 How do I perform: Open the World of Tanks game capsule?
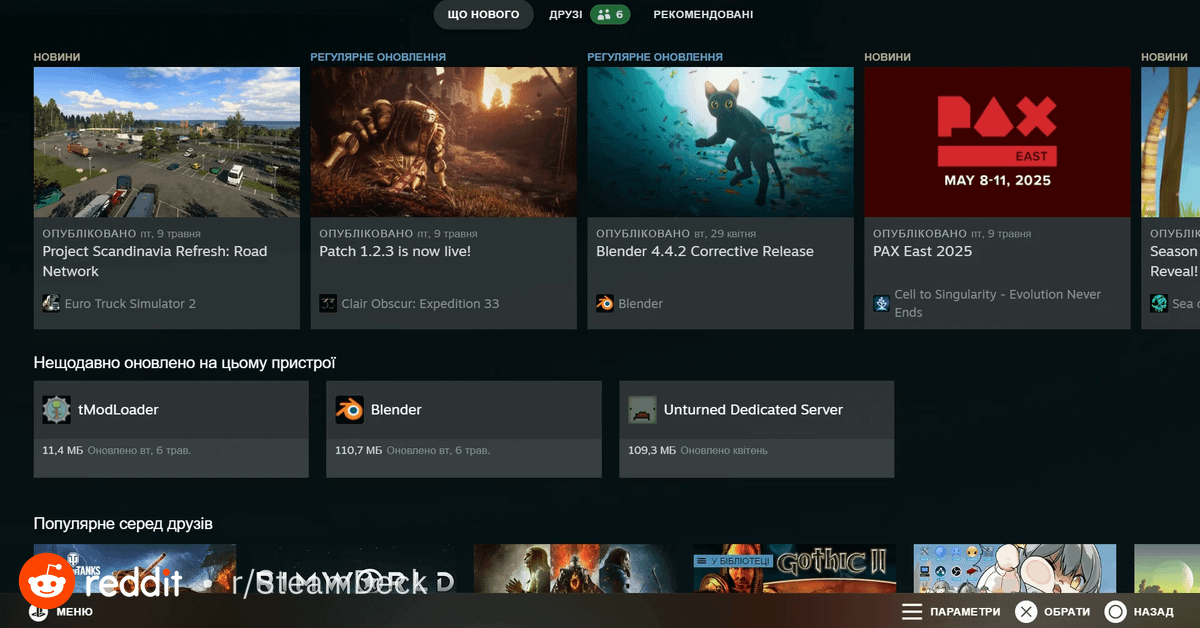pyautogui.click(x=135, y=569)
